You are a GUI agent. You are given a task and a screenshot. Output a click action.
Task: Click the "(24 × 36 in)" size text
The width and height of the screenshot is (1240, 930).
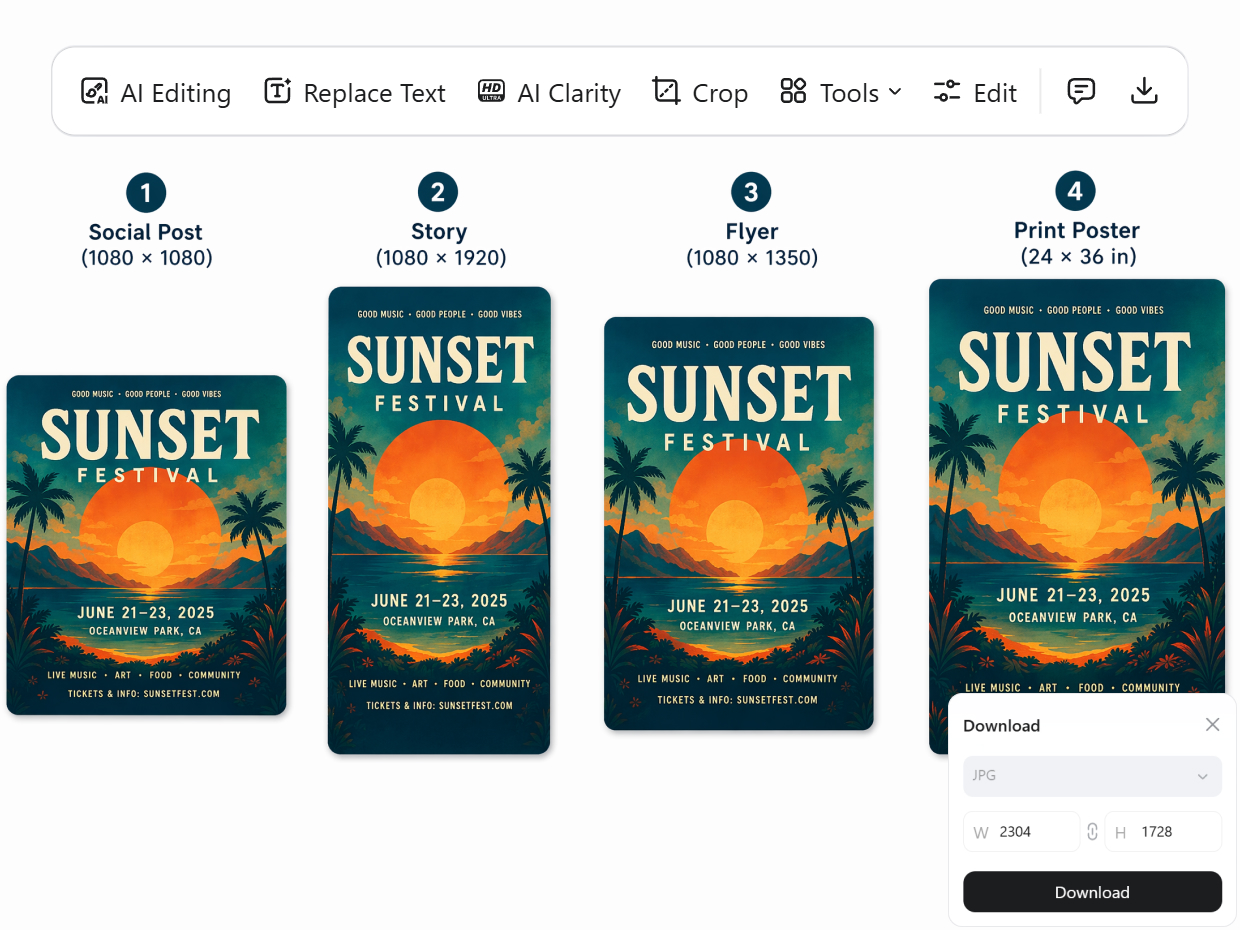(x=1078, y=256)
